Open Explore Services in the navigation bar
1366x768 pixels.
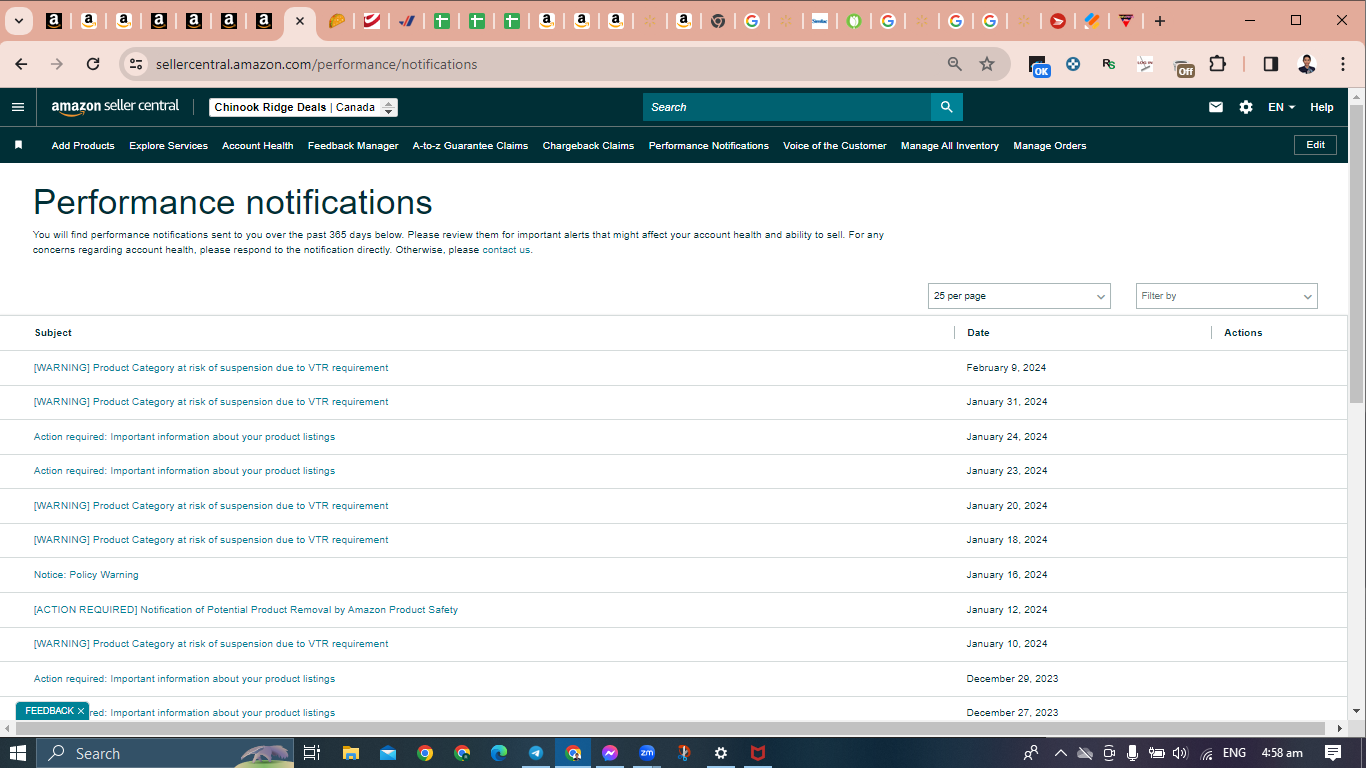click(168, 146)
